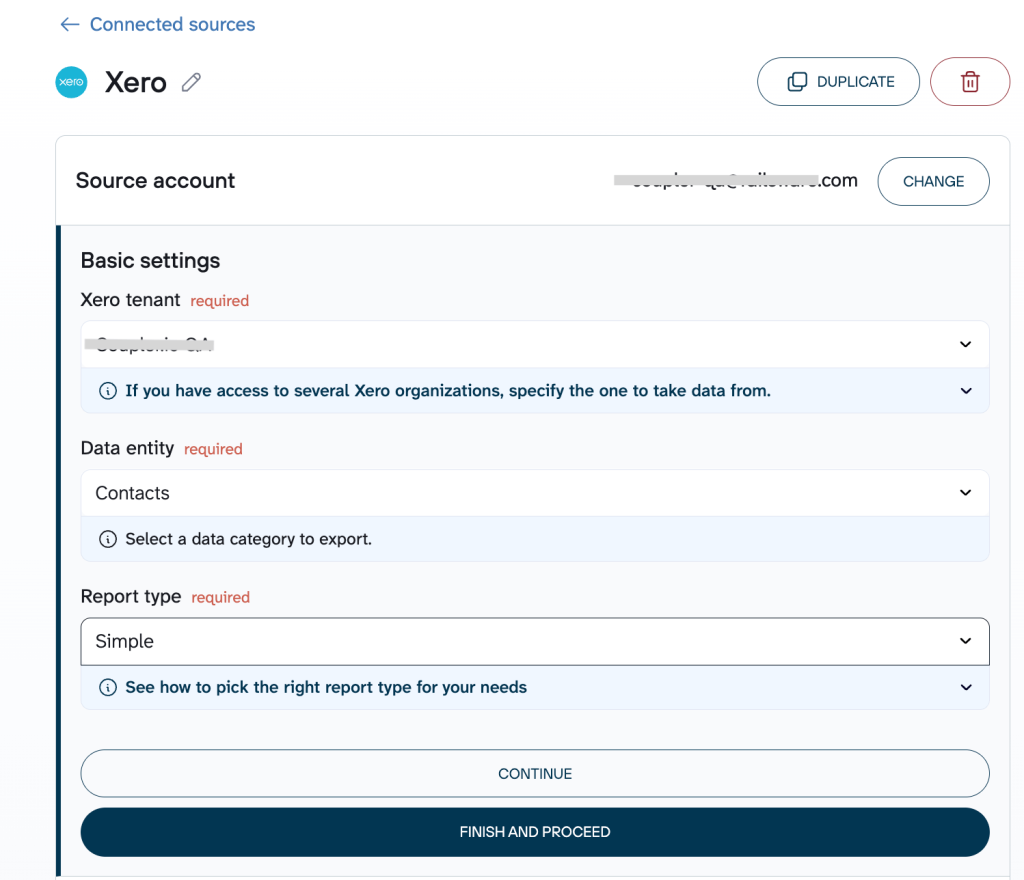
Task: Click the CONTINUE button
Action: (534, 773)
